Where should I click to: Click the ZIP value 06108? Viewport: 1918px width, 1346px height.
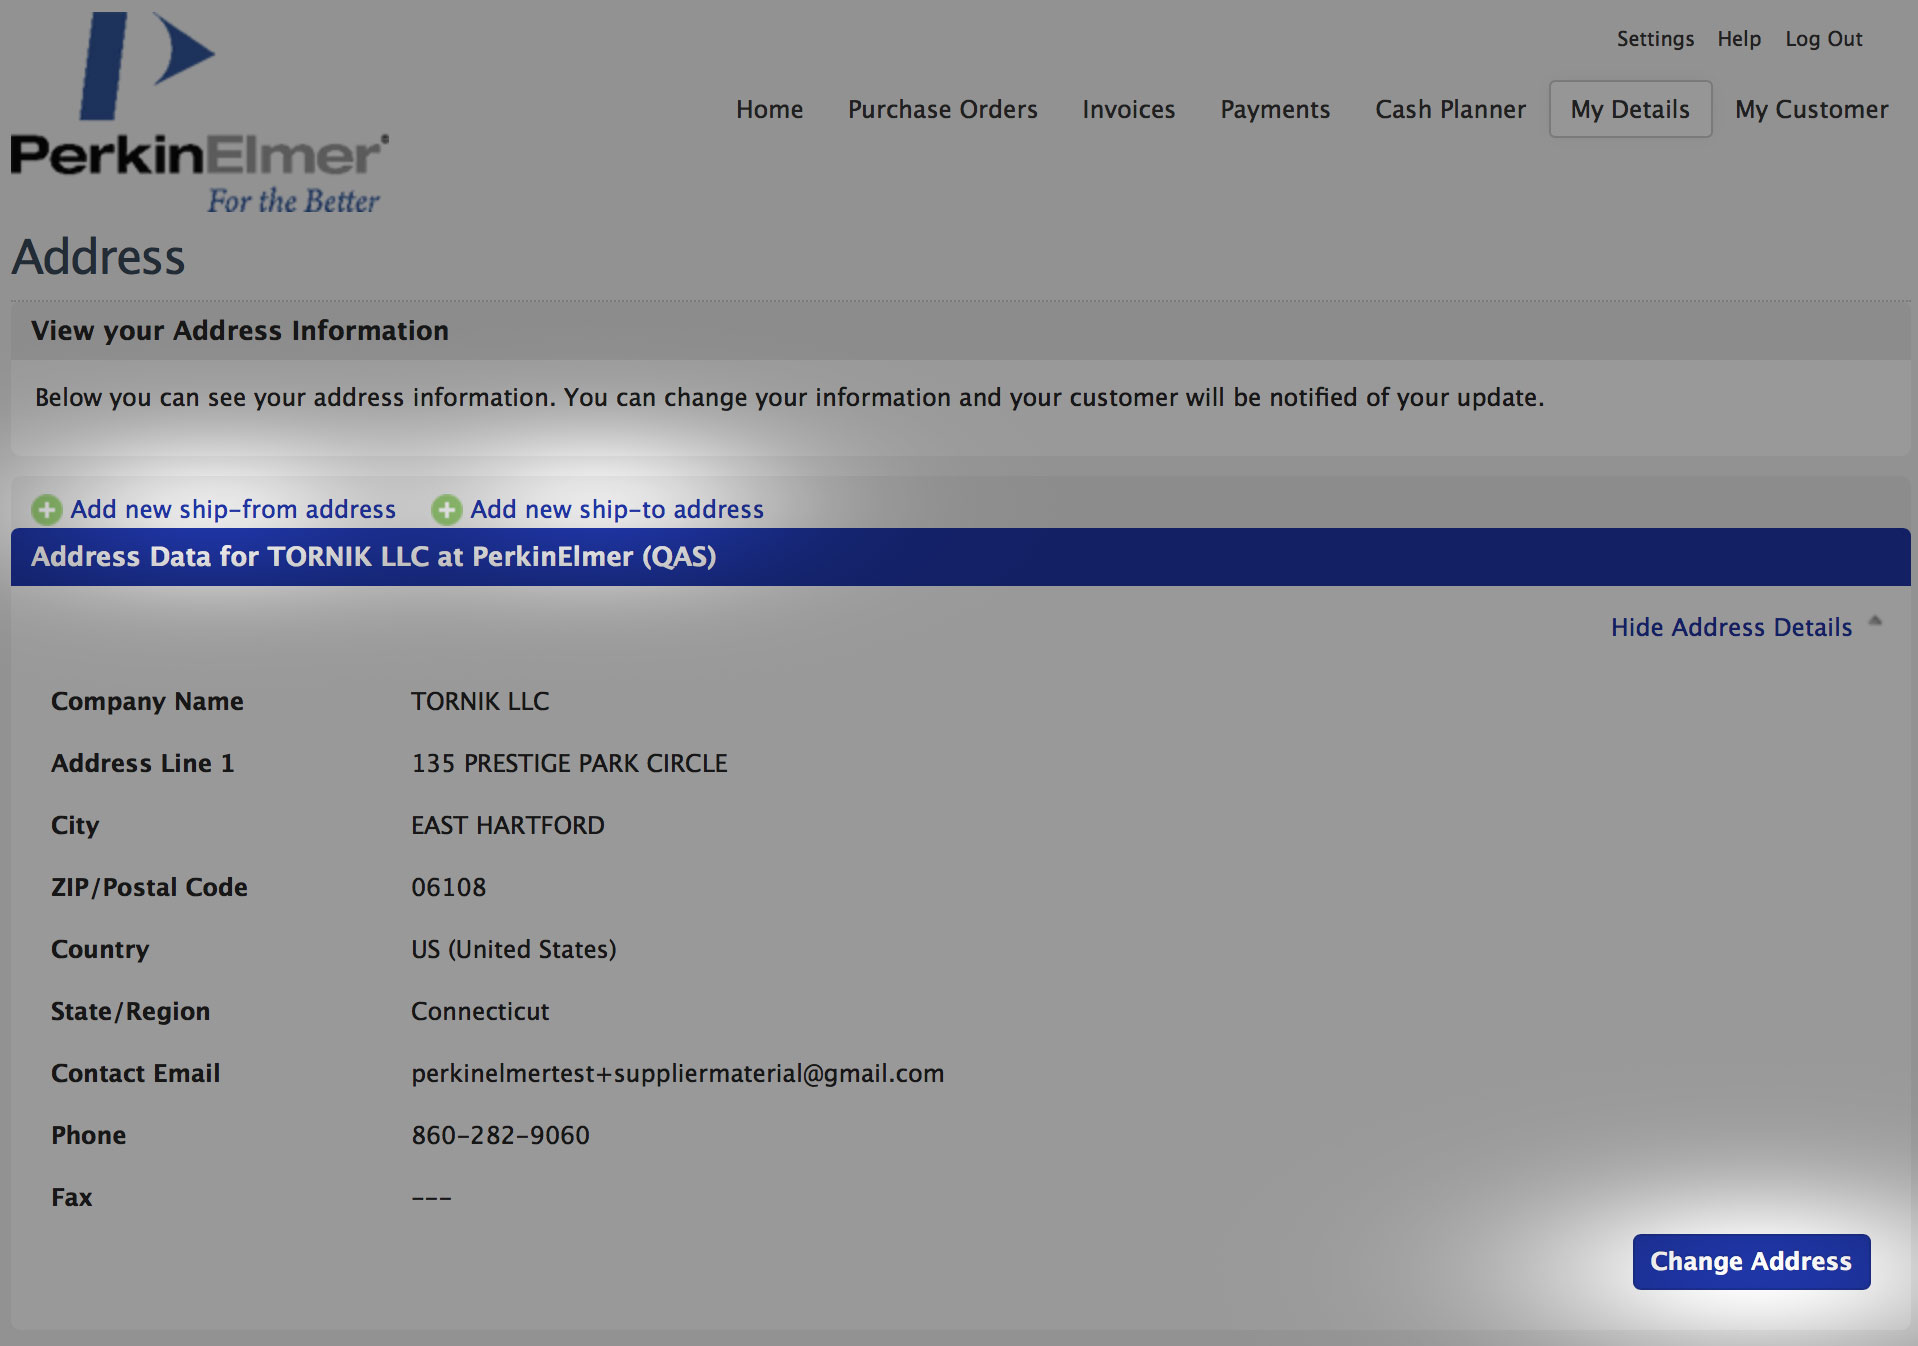(x=448, y=887)
